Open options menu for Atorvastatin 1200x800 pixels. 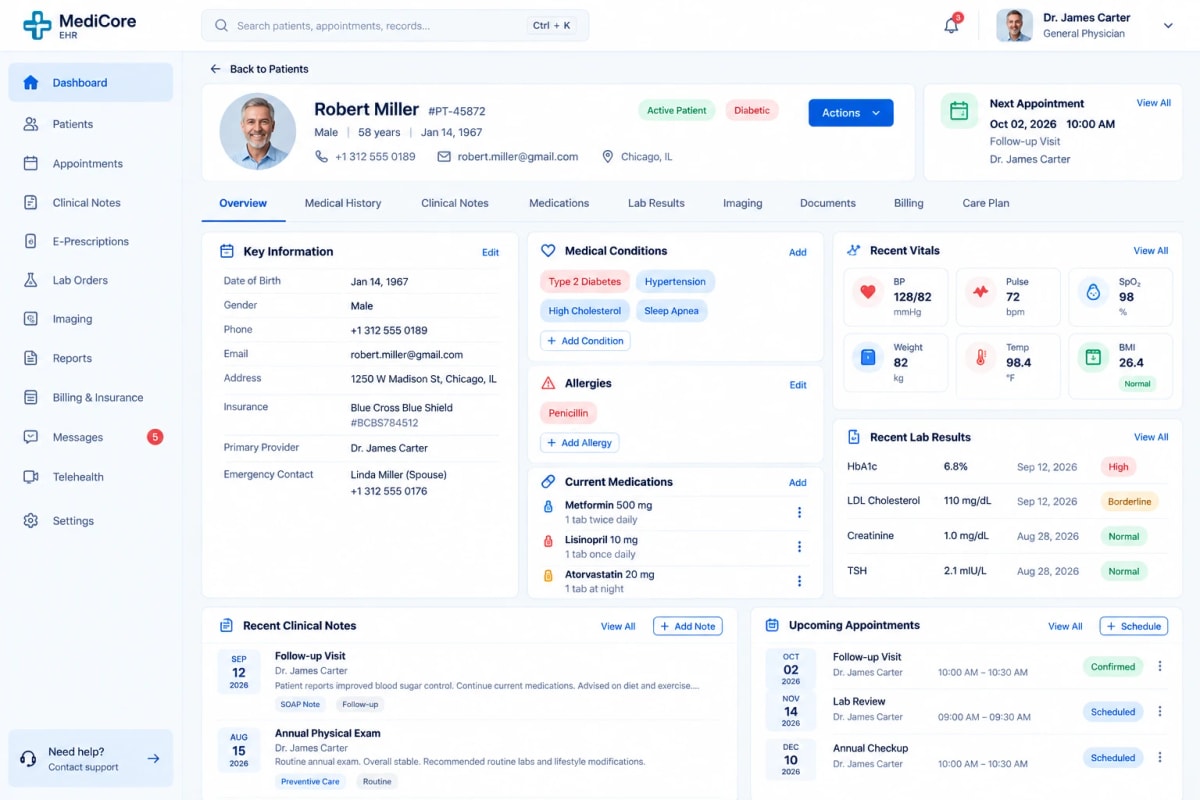799,581
